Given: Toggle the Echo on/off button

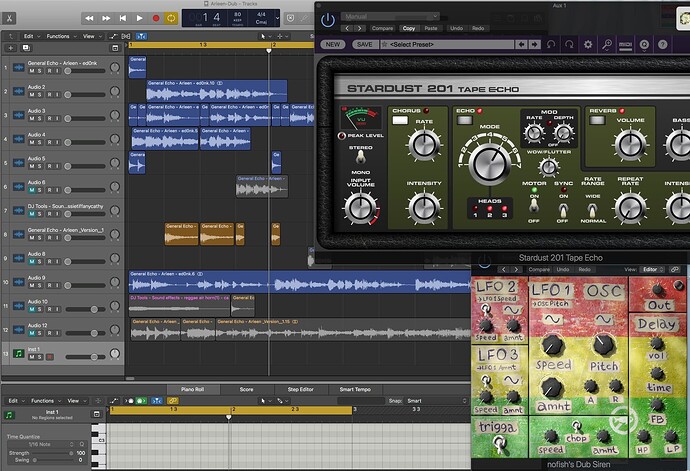Looking at the screenshot, I should pos(464,120).
